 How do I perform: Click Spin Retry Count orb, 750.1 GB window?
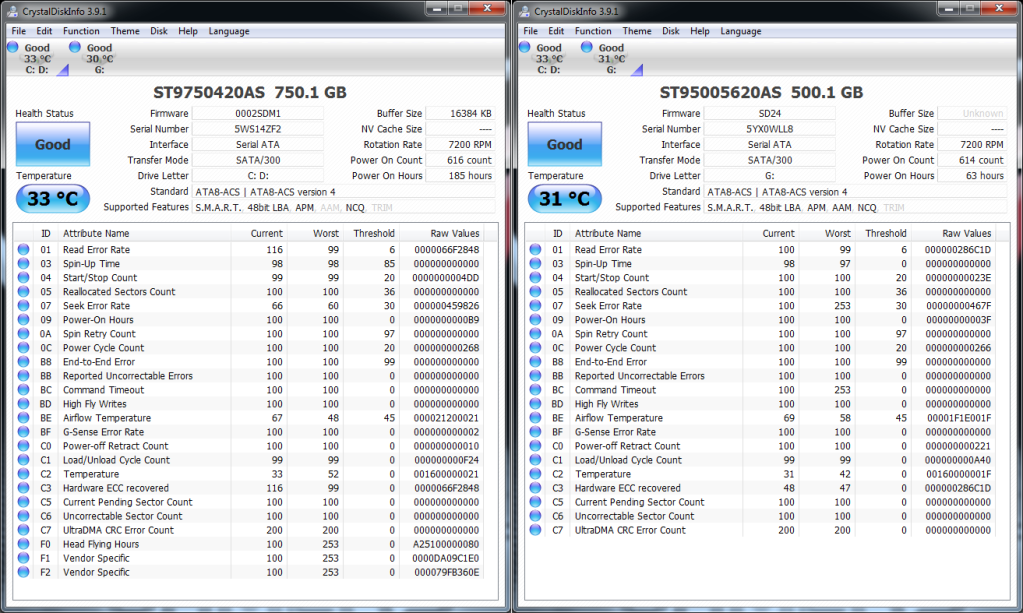(x=23, y=333)
